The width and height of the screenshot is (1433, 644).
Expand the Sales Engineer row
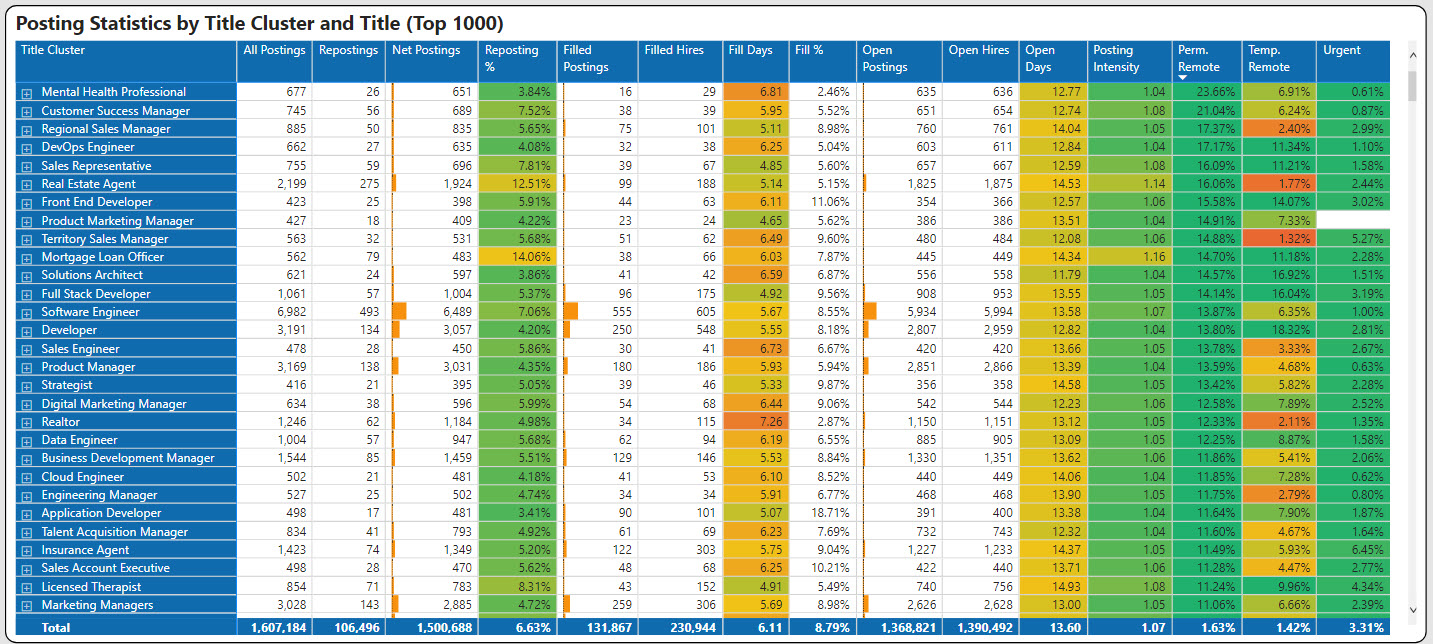(27, 349)
